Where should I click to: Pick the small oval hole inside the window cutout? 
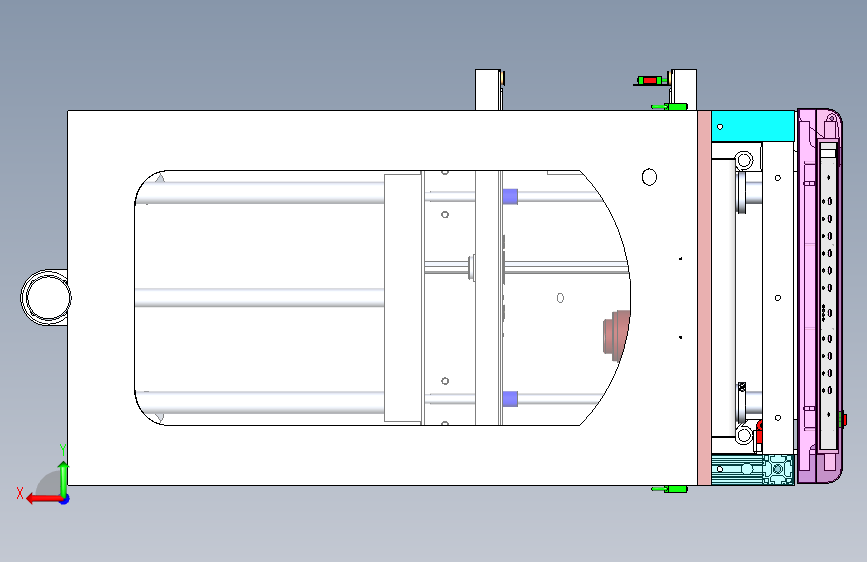(560, 298)
